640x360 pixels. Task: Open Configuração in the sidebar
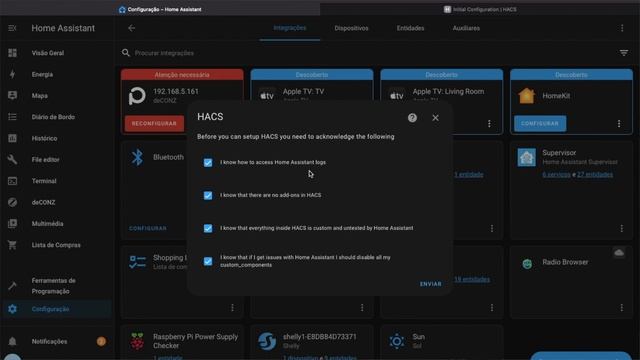click(x=56, y=309)
